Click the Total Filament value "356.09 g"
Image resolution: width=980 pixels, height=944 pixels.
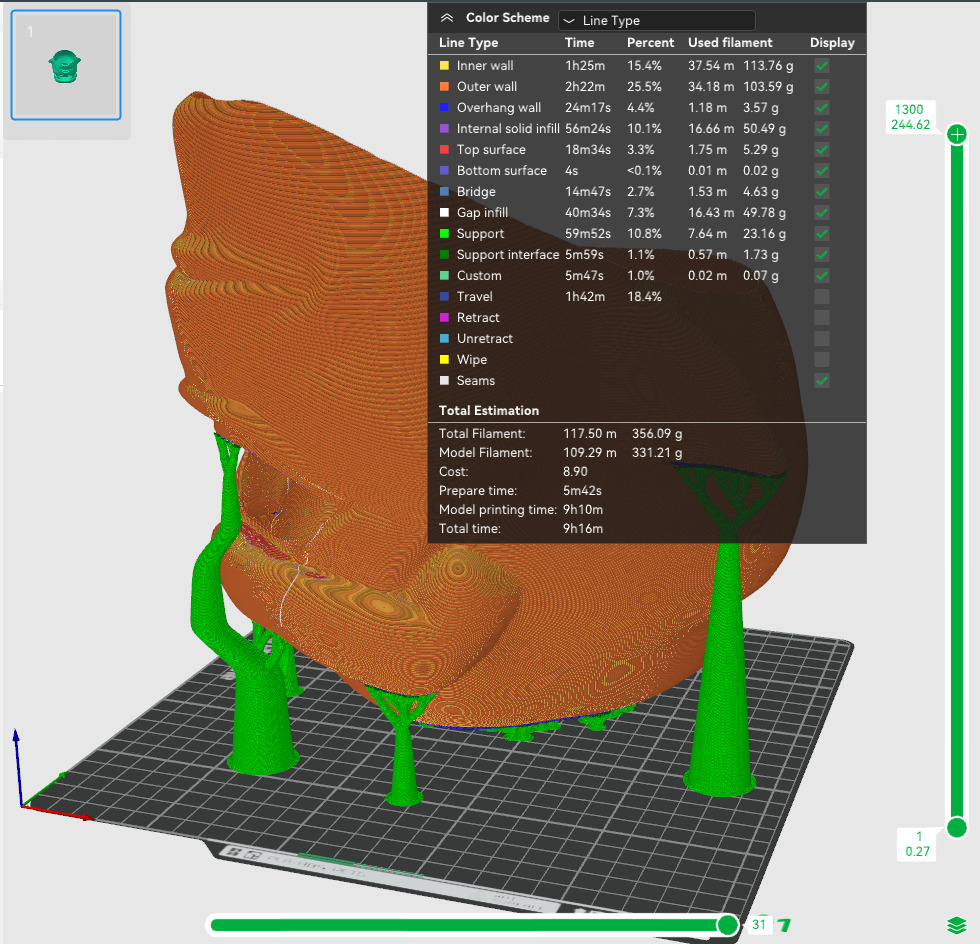pyautogui.click(x=657, y=433)
